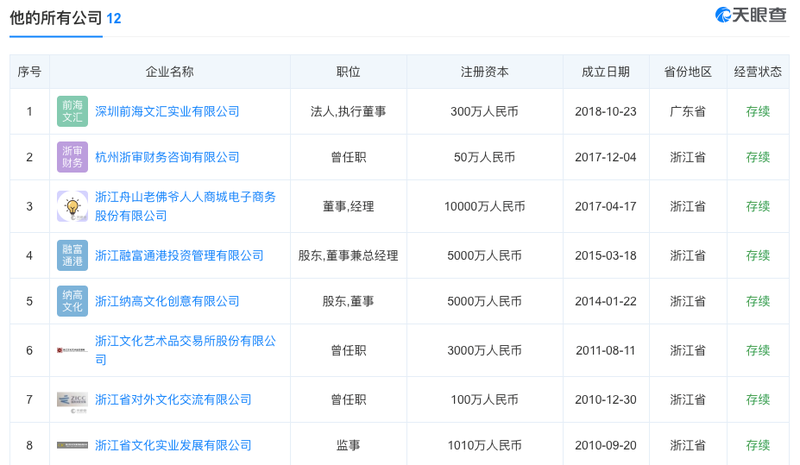This screenshot has height=465, width=800.
Task: Click the lightbulb logo of 老佛爷人人商城
Action: click(x=72, y=206)
